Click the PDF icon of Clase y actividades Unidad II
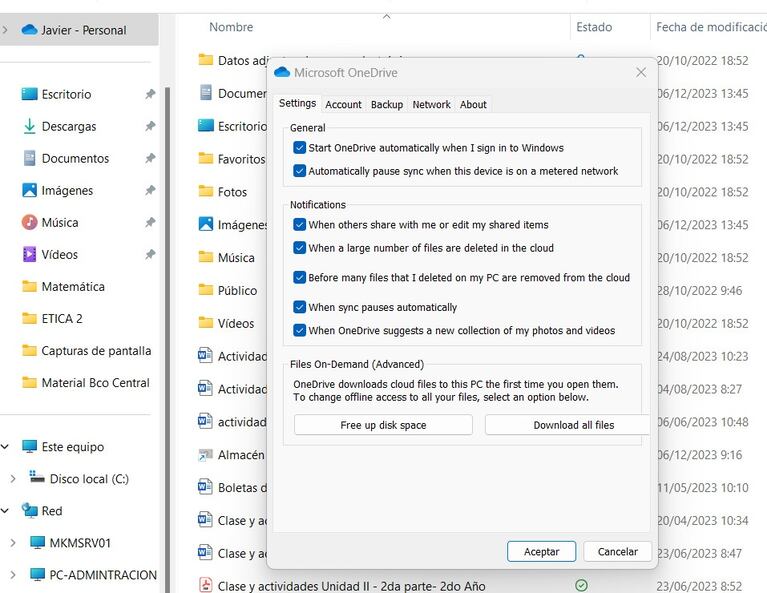767x593 pixels. coord(205,585)
